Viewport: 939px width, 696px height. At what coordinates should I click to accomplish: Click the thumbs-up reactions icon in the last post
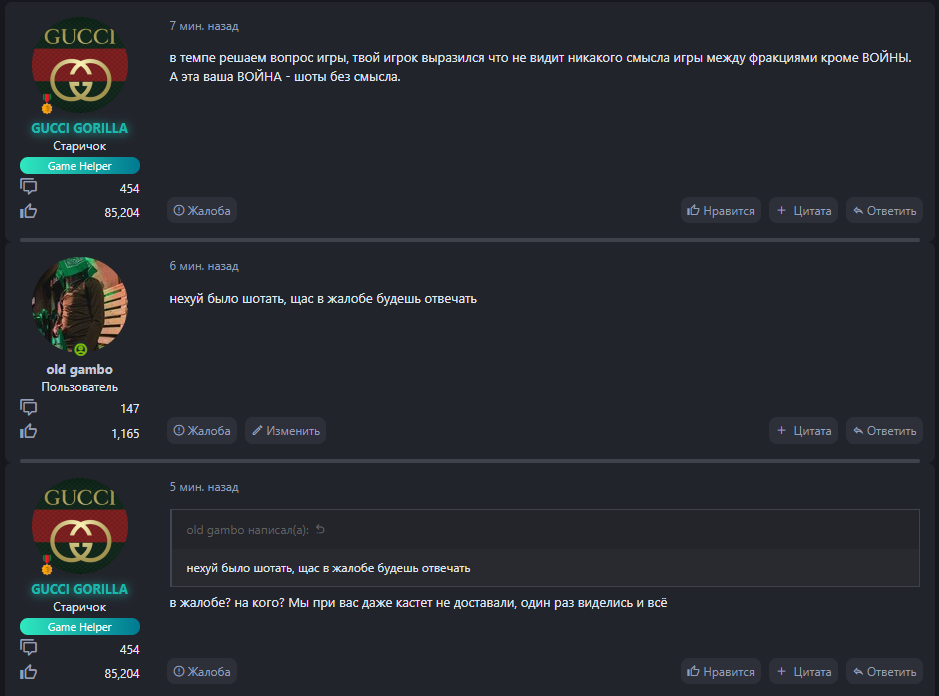[x=29, y=672]
